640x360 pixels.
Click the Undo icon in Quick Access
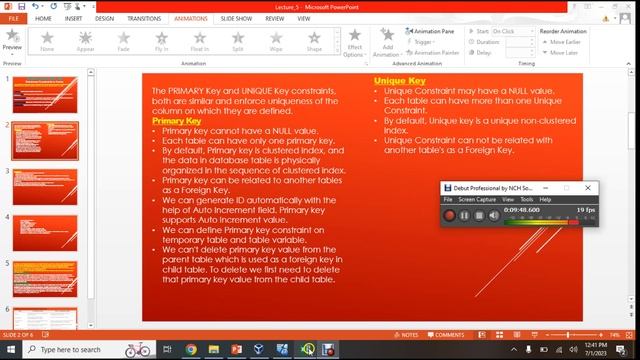pyautogui.click(x=35, y=7)
